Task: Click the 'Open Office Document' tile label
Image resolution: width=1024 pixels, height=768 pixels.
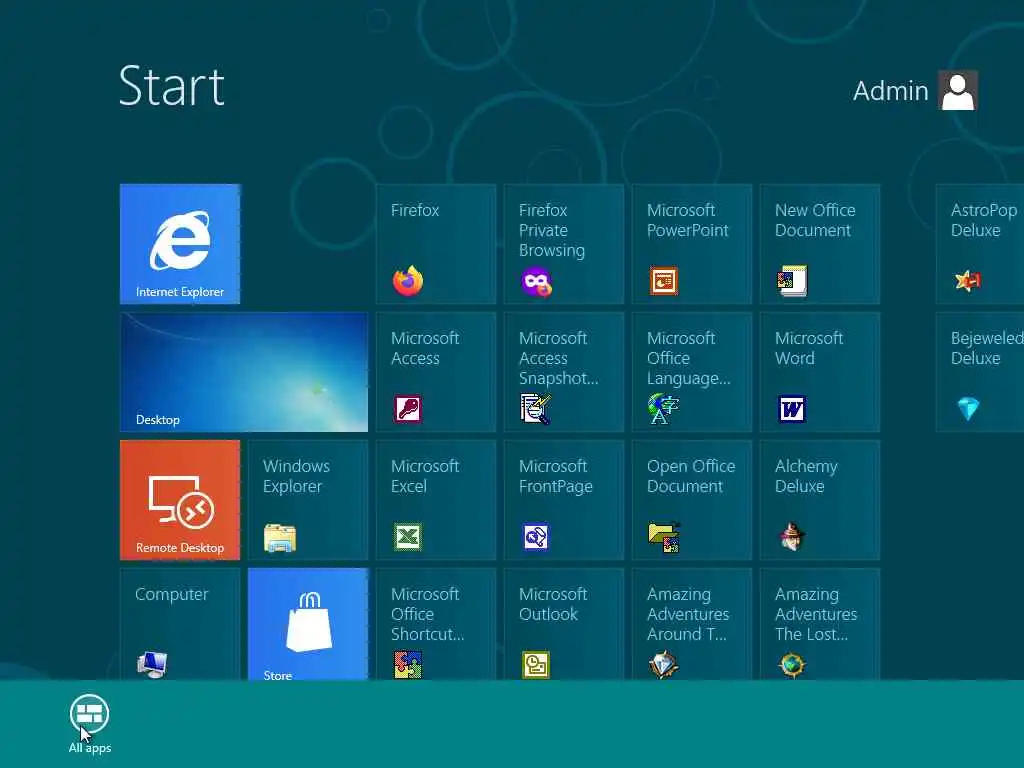Action: (691, 476)
